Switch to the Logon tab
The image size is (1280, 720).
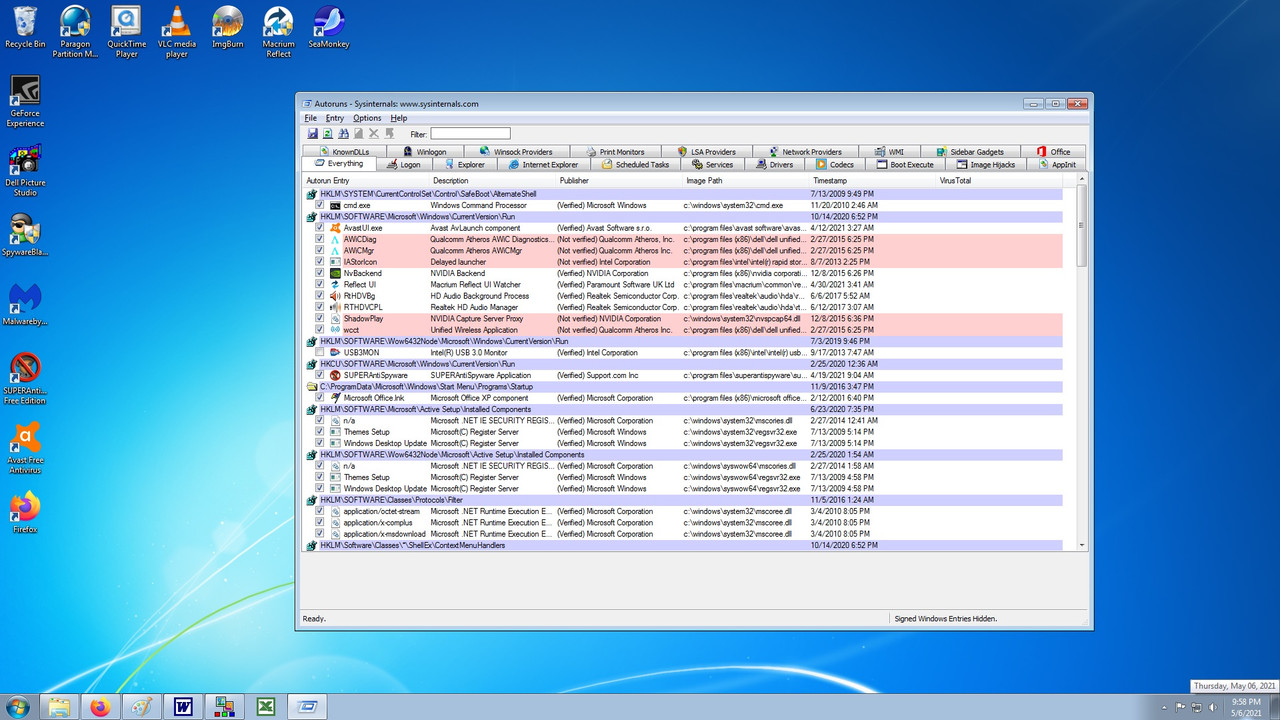402,164
